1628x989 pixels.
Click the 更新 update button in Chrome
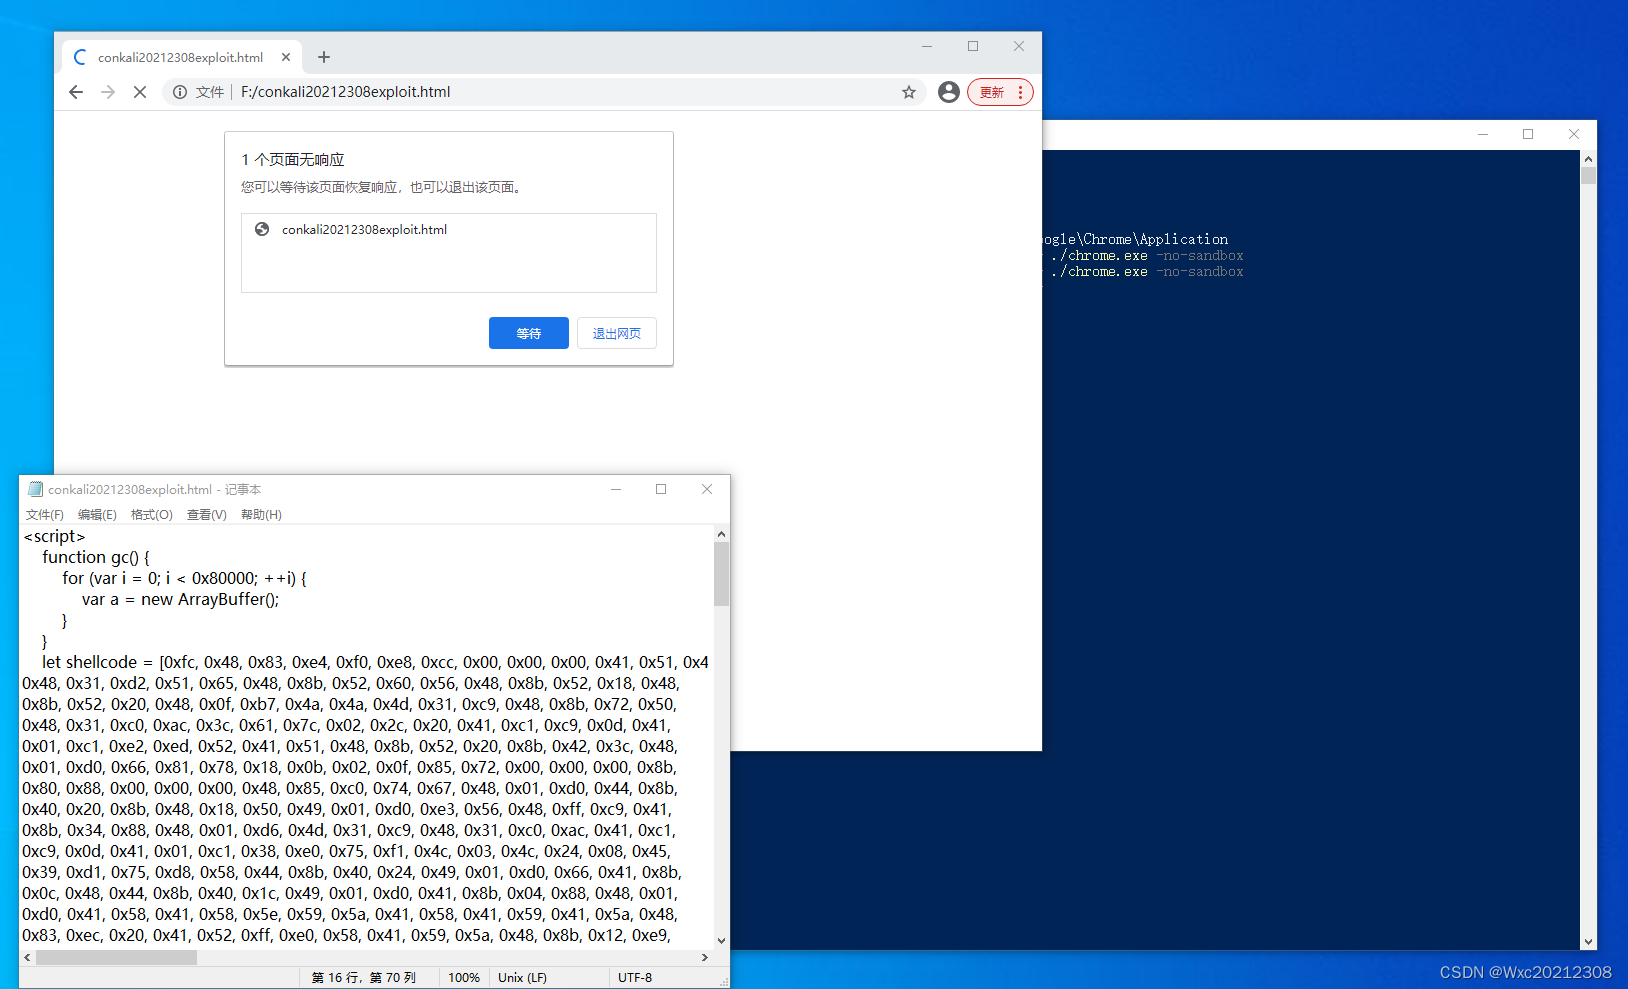pyautogui.click(x=992, y=92)
